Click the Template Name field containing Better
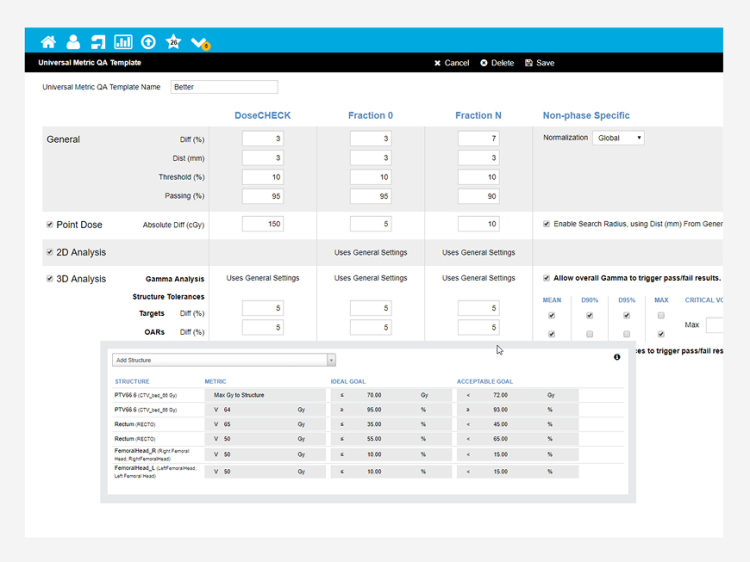Screen dimensions: 750x562 tap(224, 87)
